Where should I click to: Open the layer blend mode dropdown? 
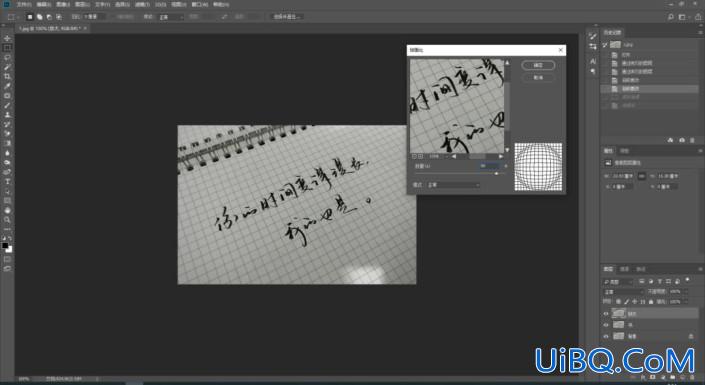pyautogui.click(x=623, y=292)
